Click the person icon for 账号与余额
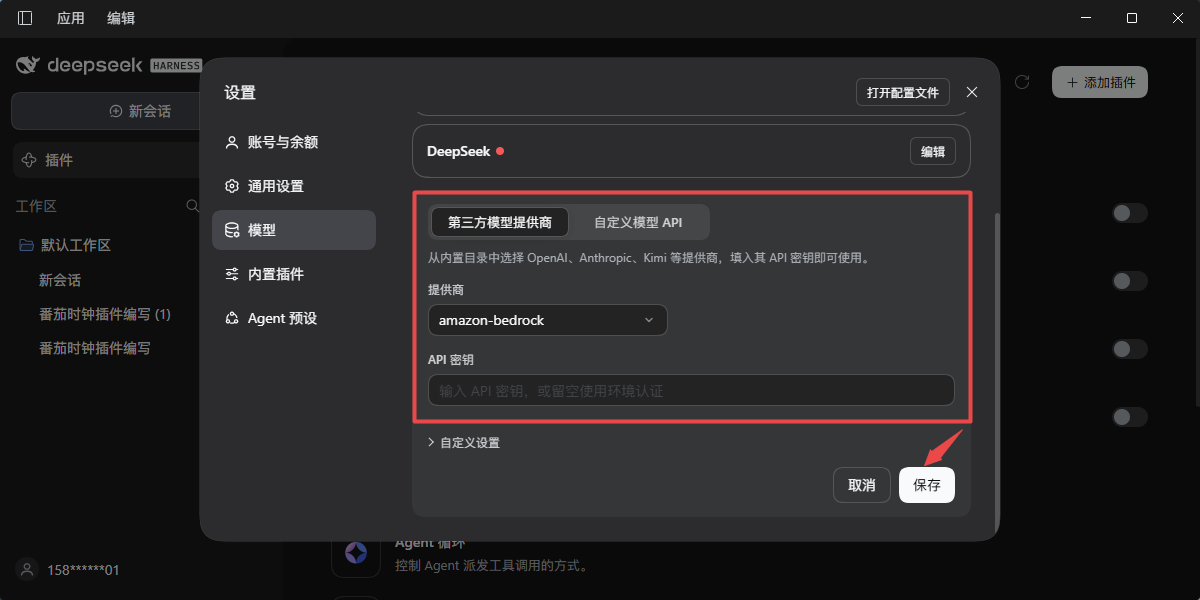This screenshot has height=600, width=1200. [232, 142]
